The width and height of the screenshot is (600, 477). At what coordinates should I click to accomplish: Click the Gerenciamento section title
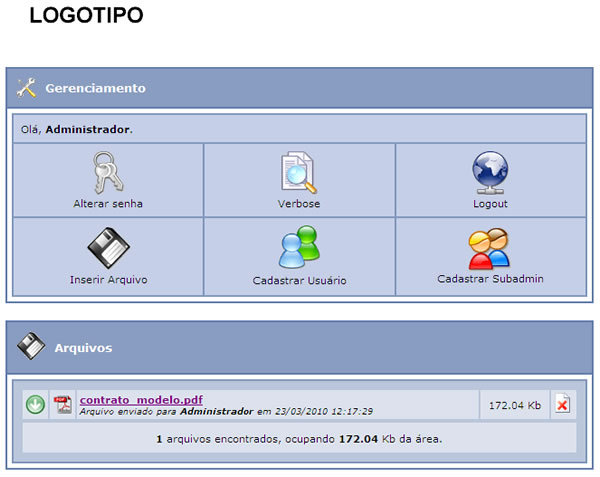pyautogui.click(x=96, y=88)
